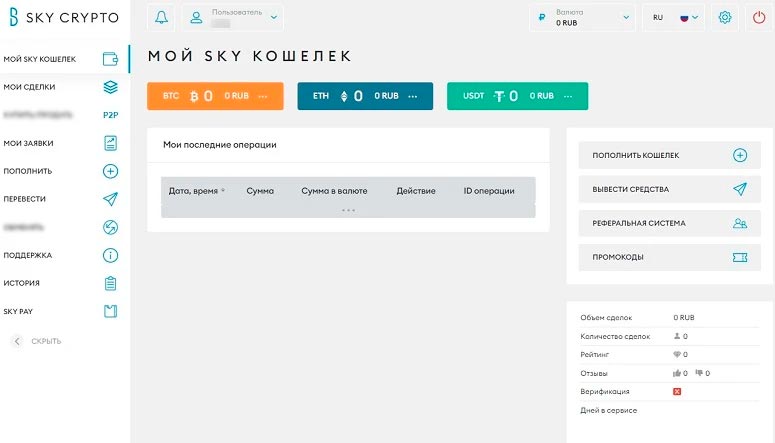Open the RU language selector
This screenshot has width=775, height=443.
pos(675,18)
